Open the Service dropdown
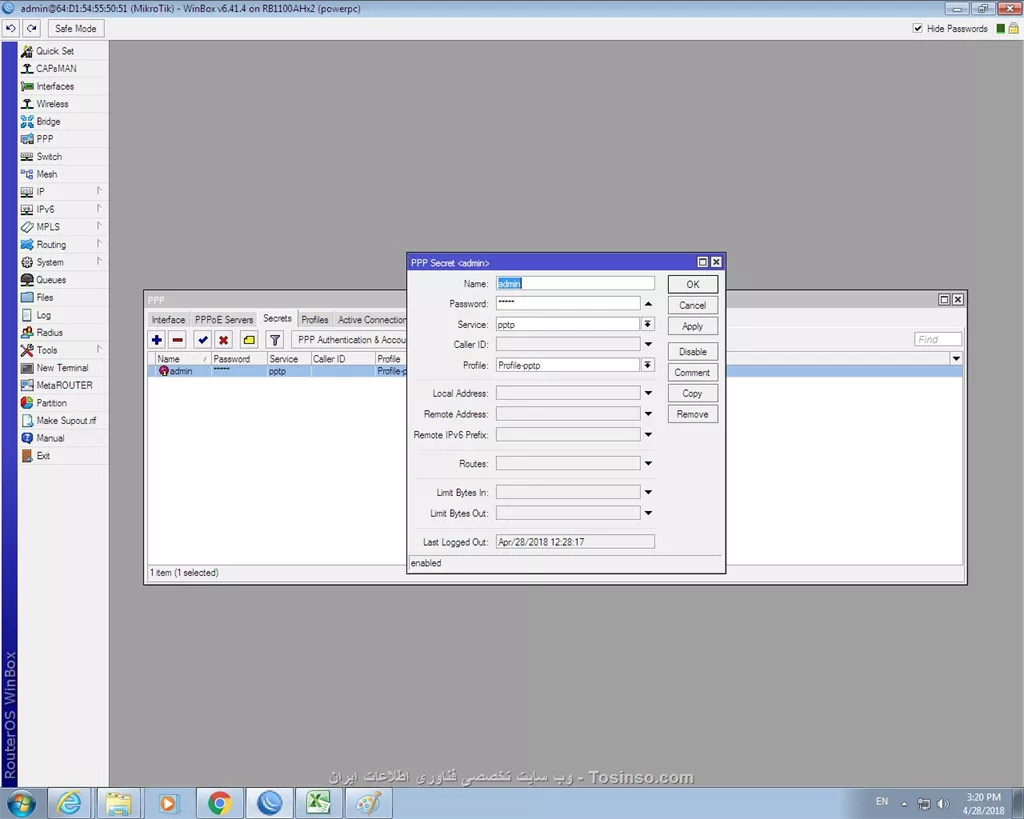1024x819 pixels. click(x=647, y=325)
